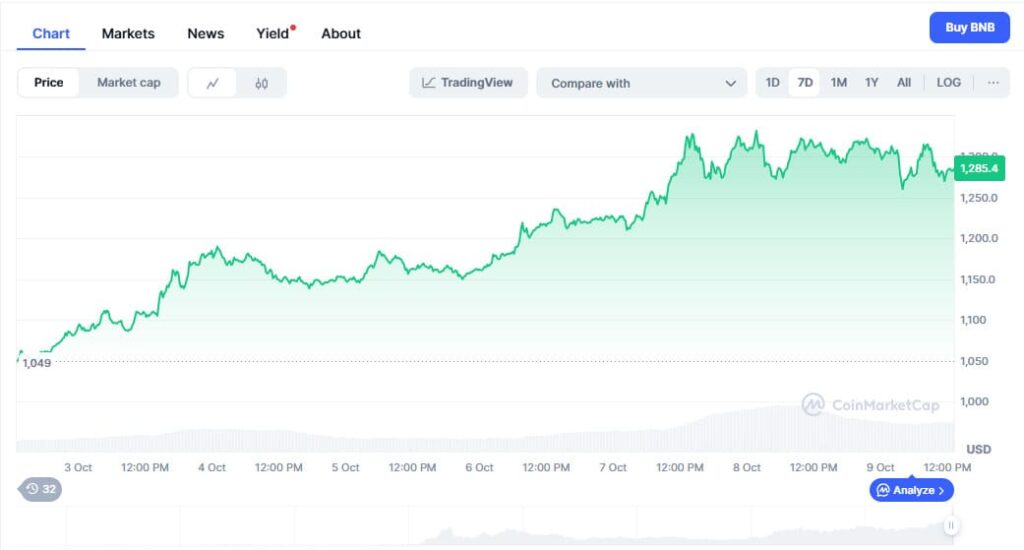Image resolution: width=1024 pixels, height=550 pixels.
Task: Click the Analyze button icon
Action: pos(883,490)
